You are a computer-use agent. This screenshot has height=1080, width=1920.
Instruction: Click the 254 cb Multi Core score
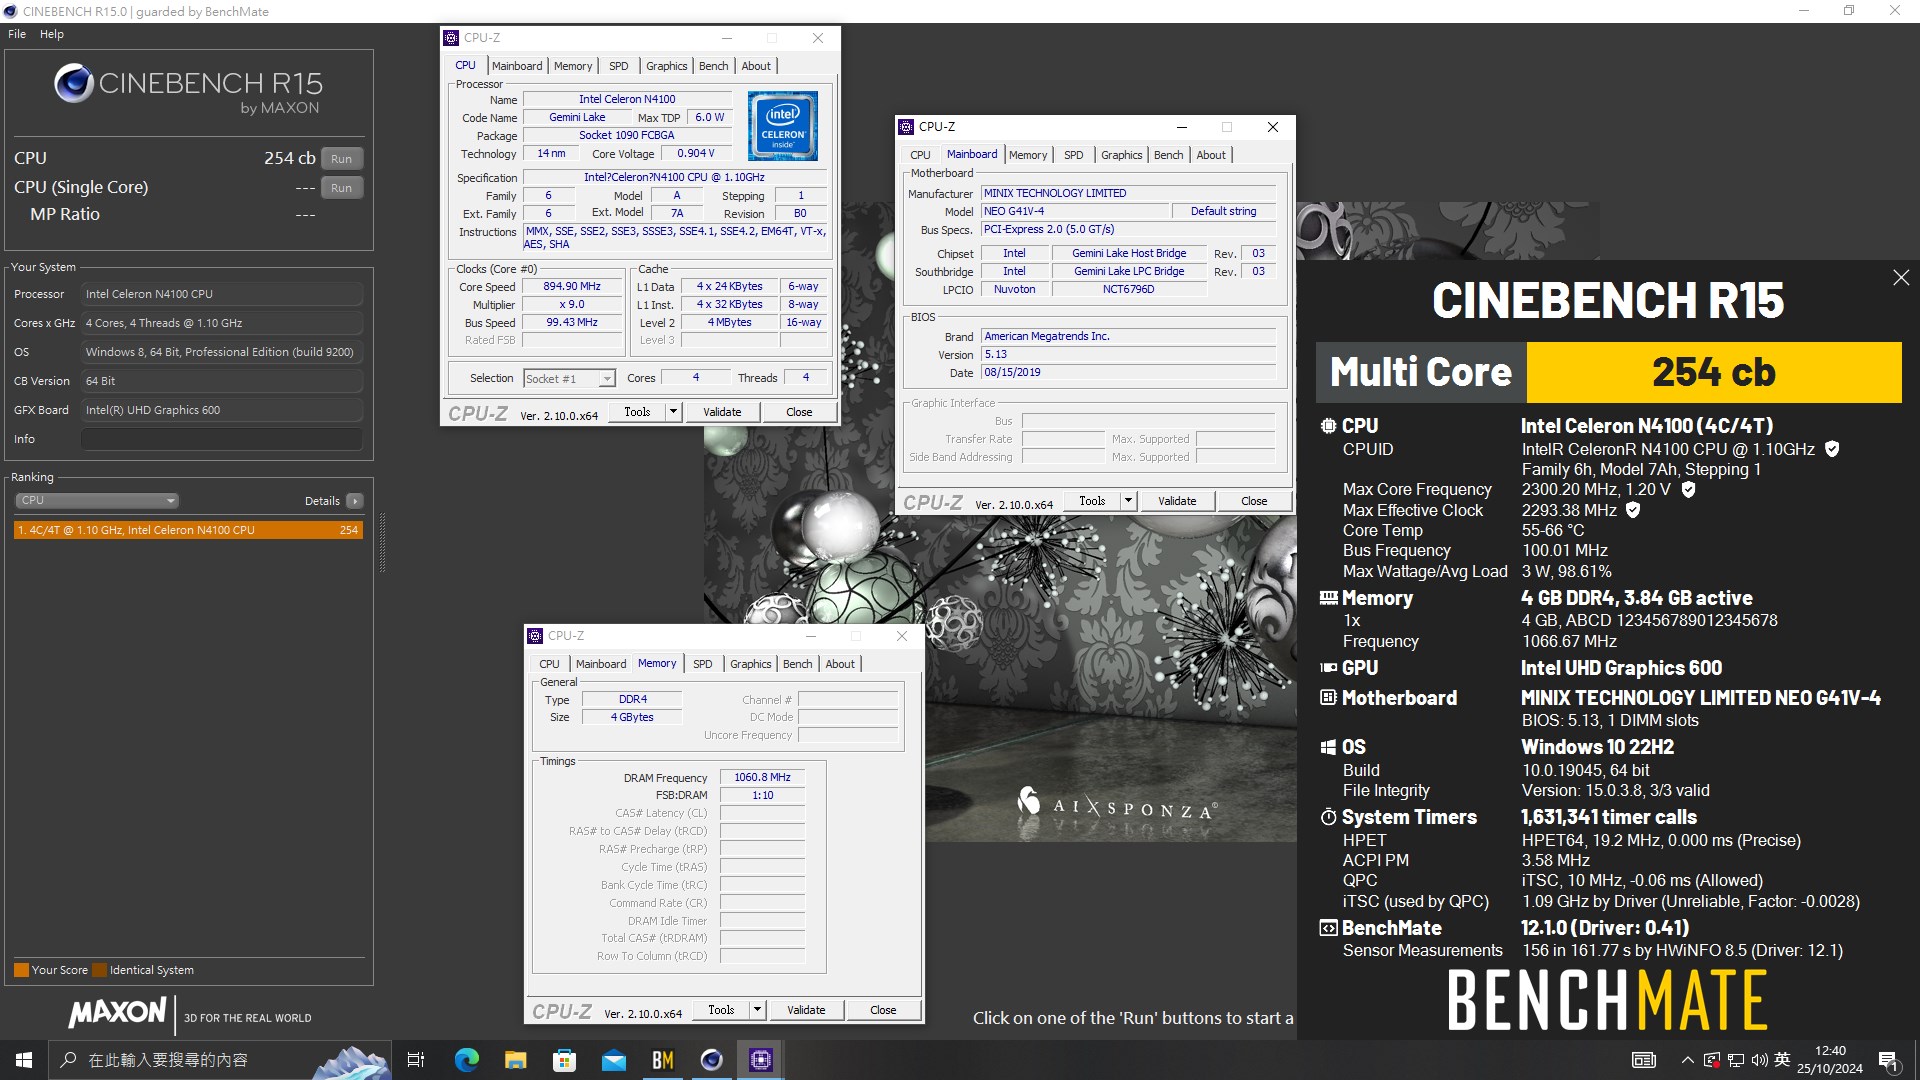click(1713, 372)
